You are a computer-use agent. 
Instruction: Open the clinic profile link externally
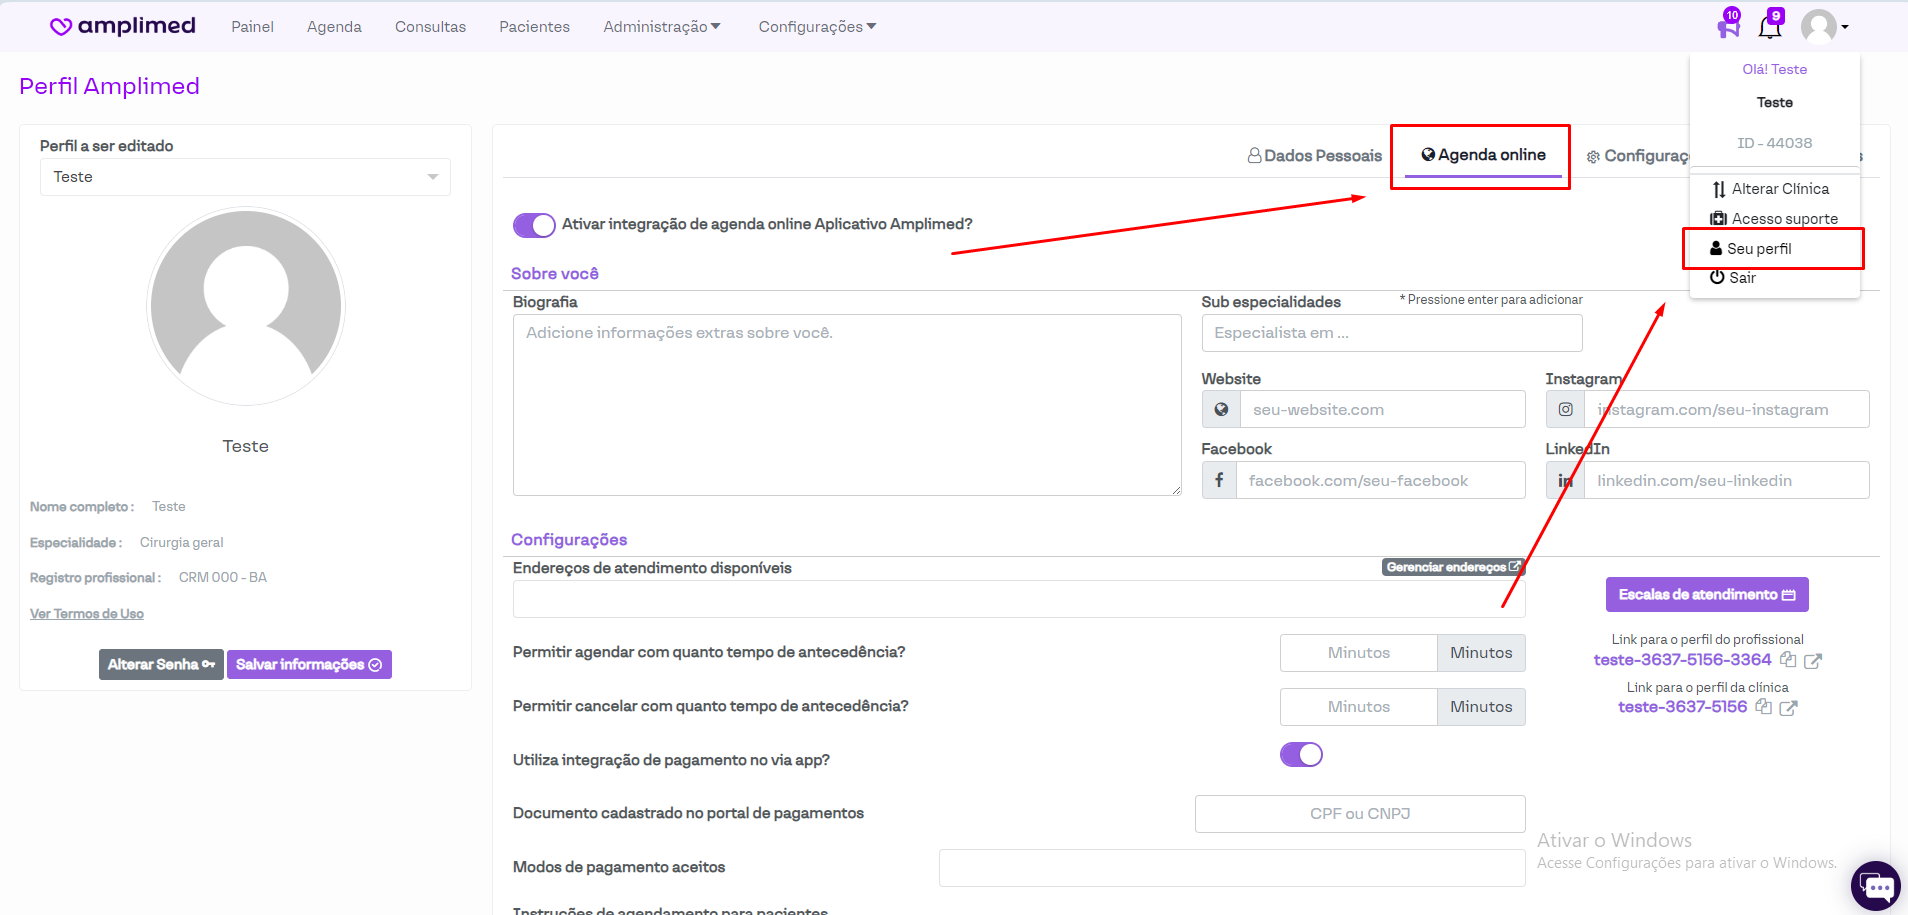1789,708
